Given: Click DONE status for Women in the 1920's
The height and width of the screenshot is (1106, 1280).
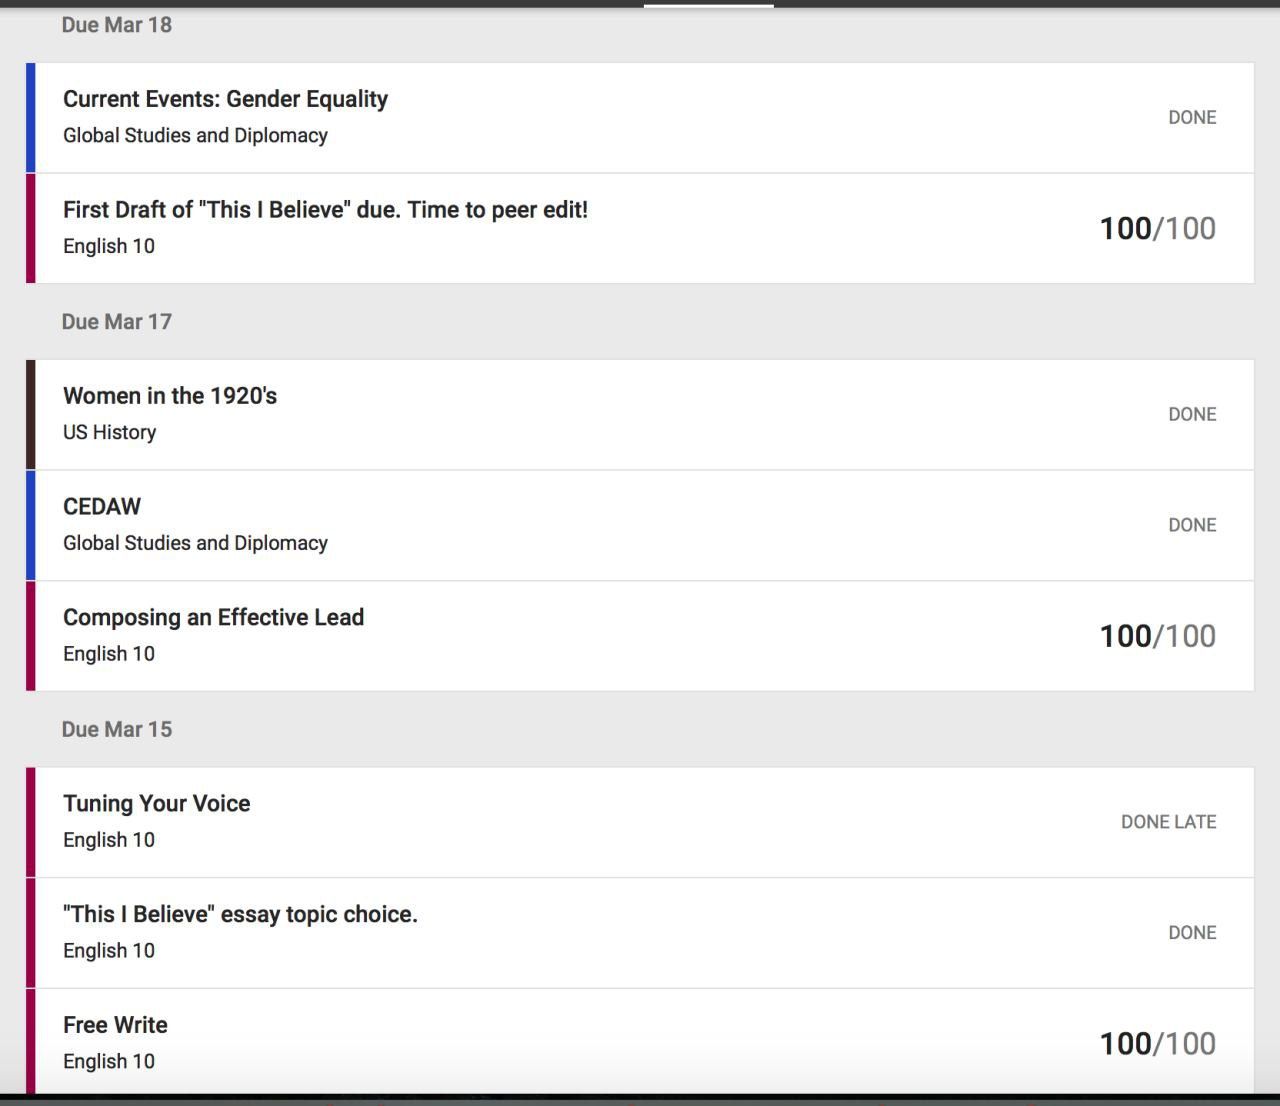Looking at the screenshot, I should [1192, 414].
